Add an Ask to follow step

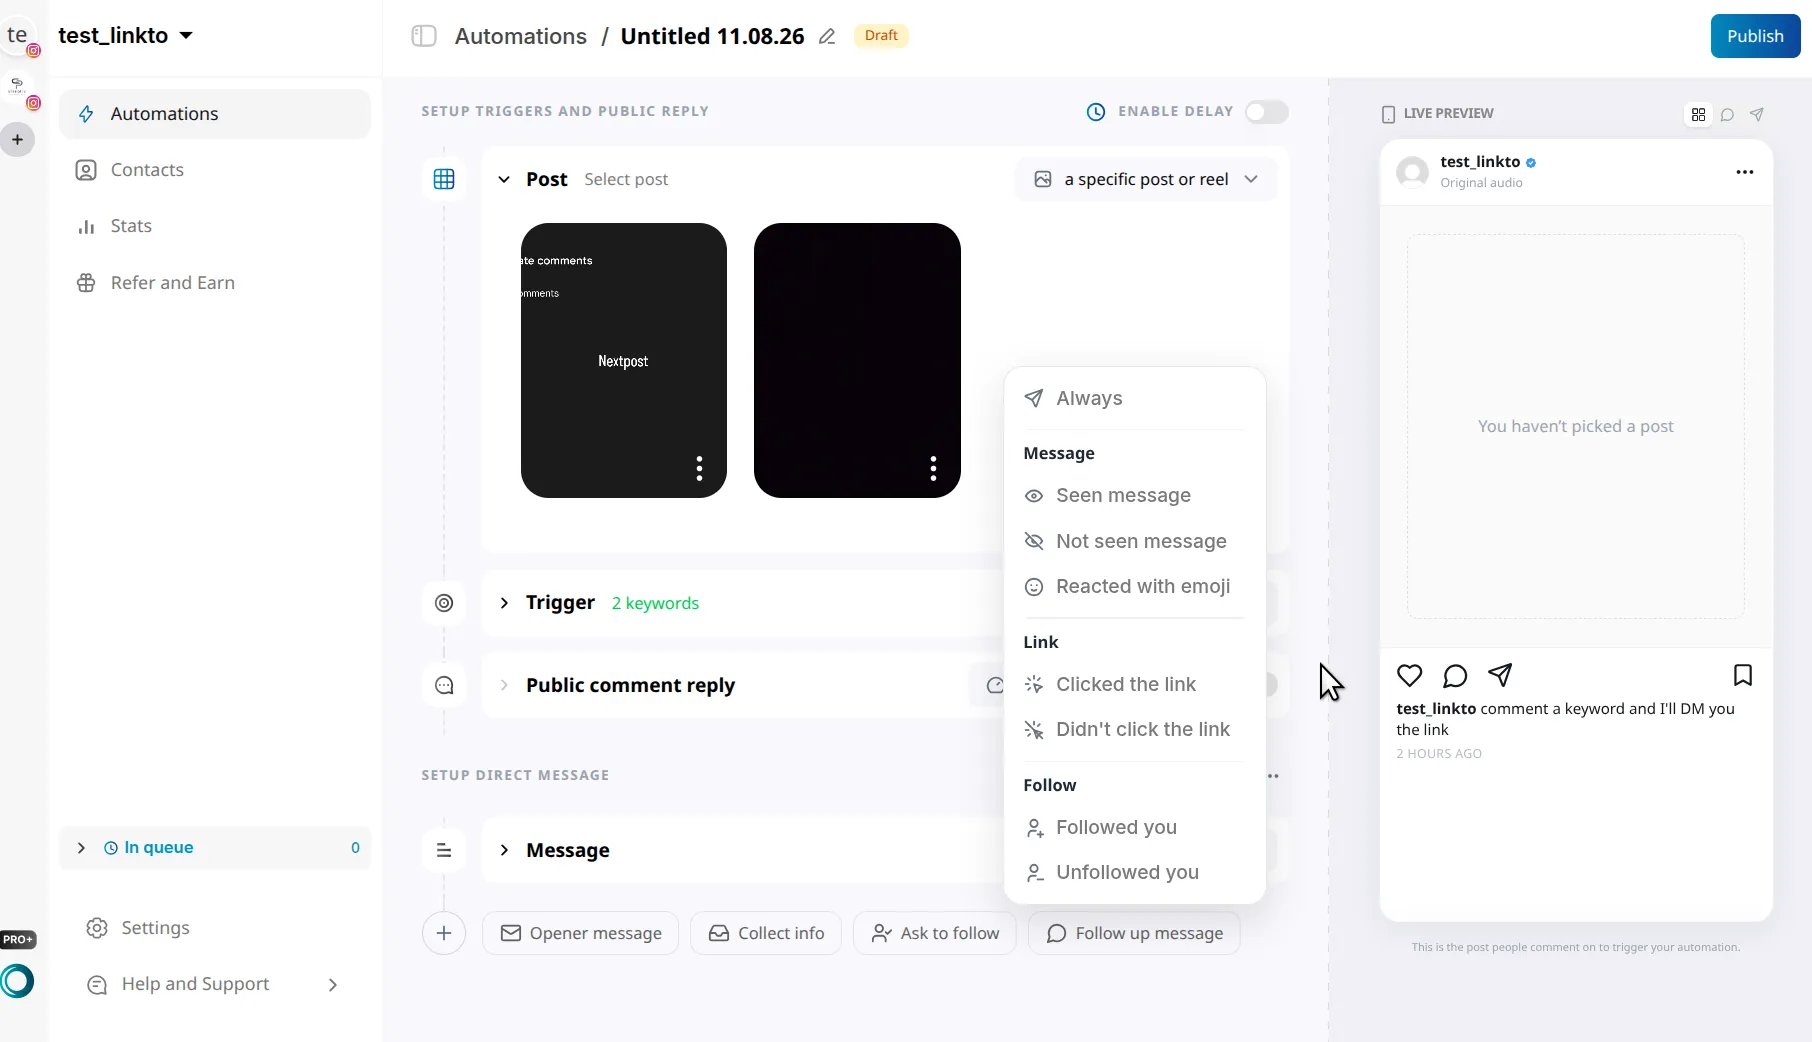point(935,933)
